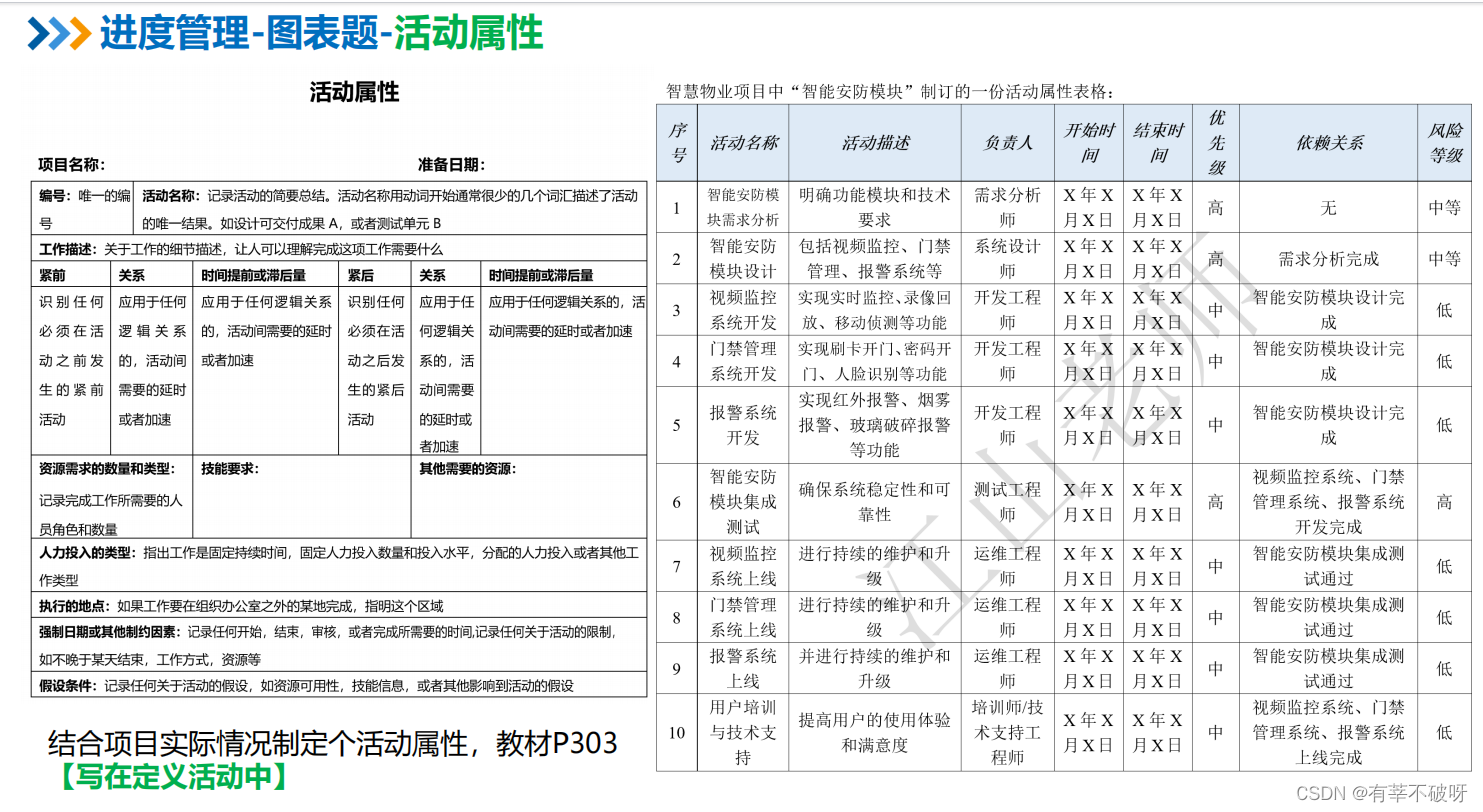
Task: Click the 系统设计师 cell
Action: 1008,259
